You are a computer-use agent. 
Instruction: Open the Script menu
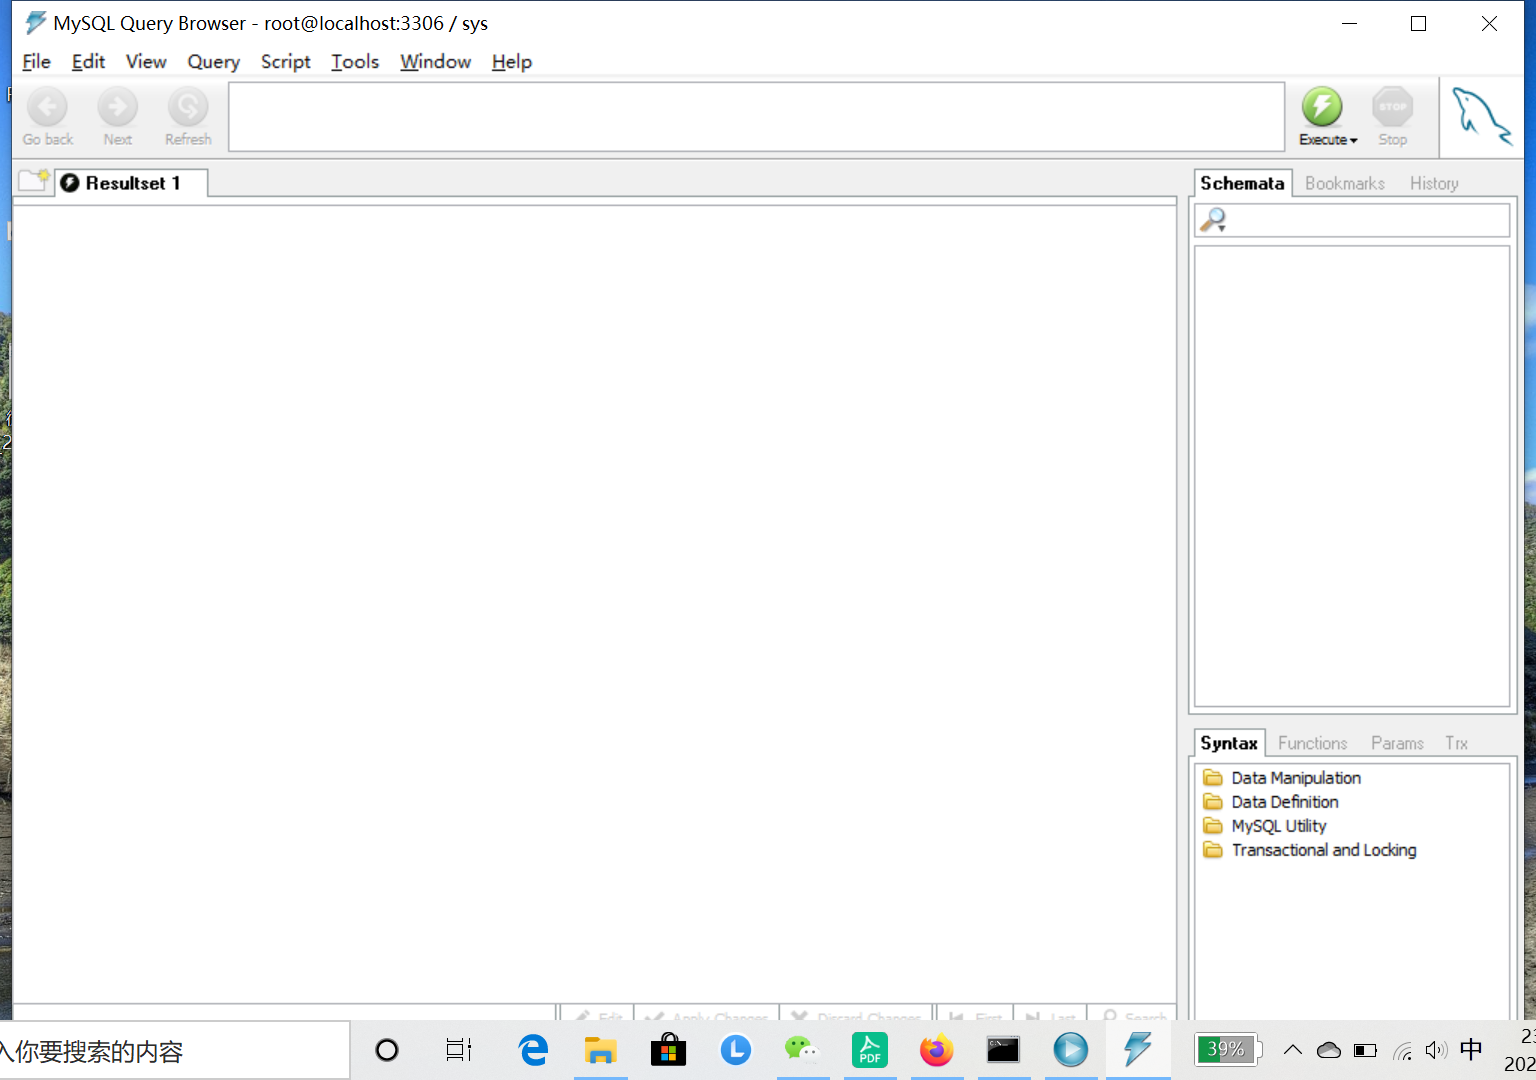[x=286, y=62]
